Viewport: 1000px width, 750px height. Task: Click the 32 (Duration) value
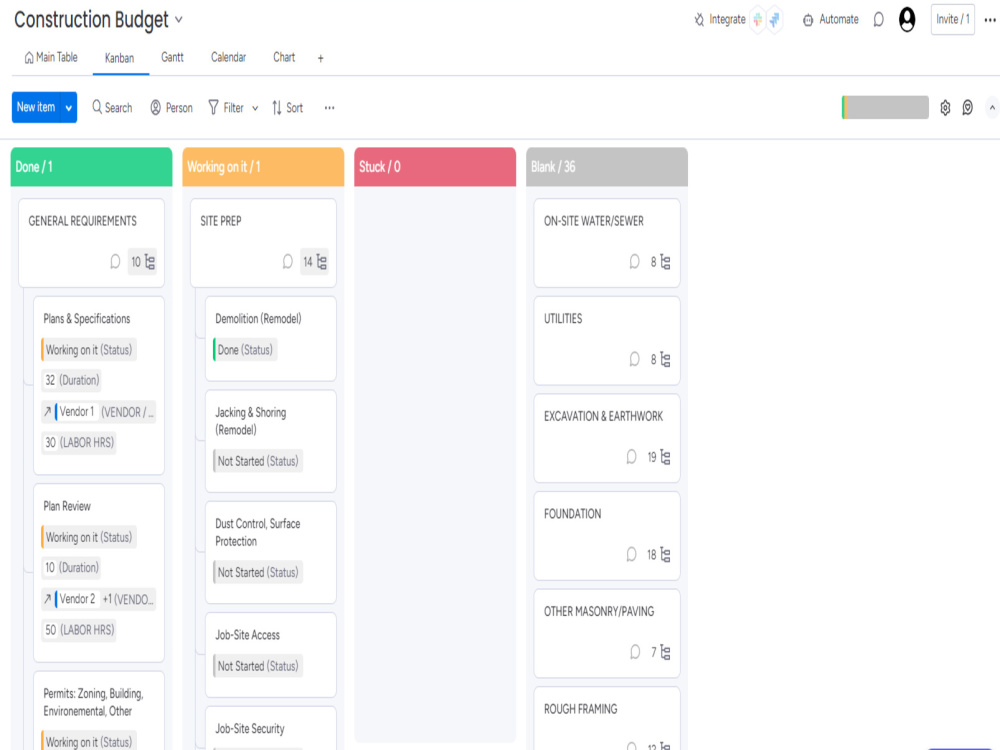72,380
